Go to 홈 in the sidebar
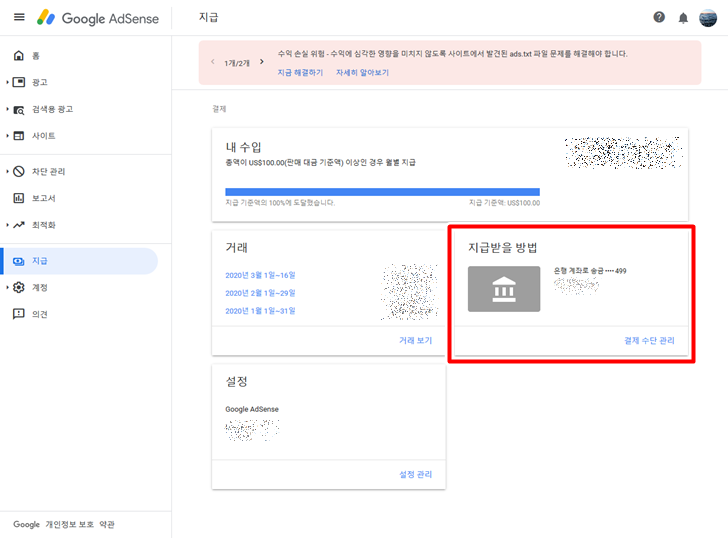 pos(36,55)
